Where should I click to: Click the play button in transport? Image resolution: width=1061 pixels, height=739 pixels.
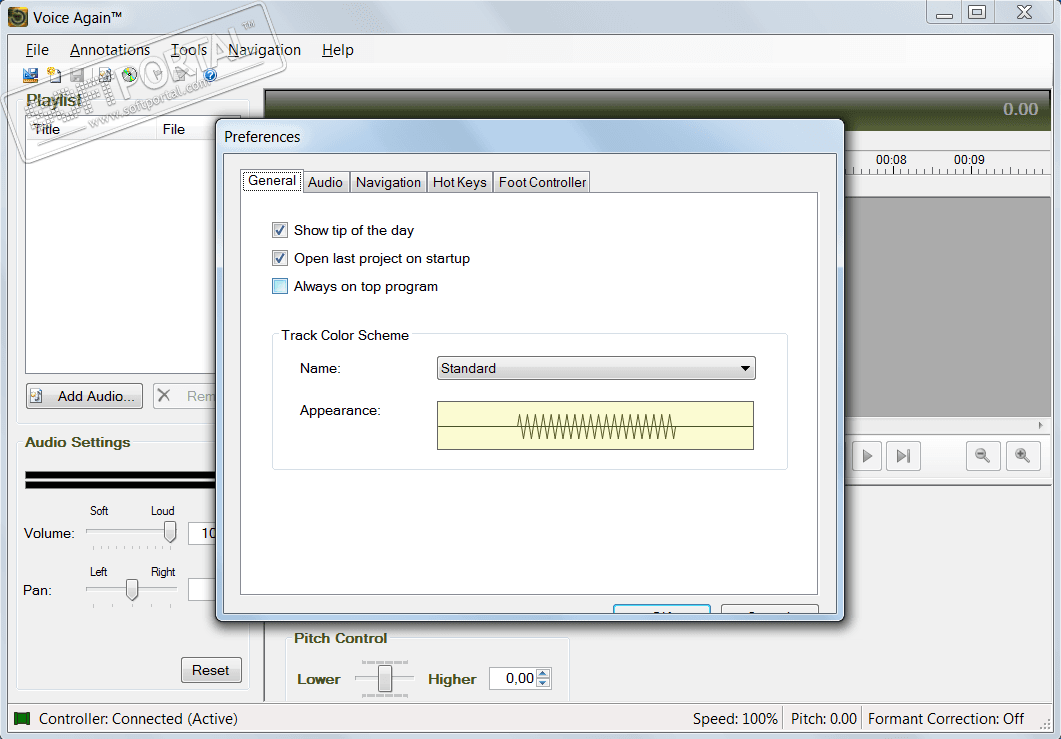[867, 455]
